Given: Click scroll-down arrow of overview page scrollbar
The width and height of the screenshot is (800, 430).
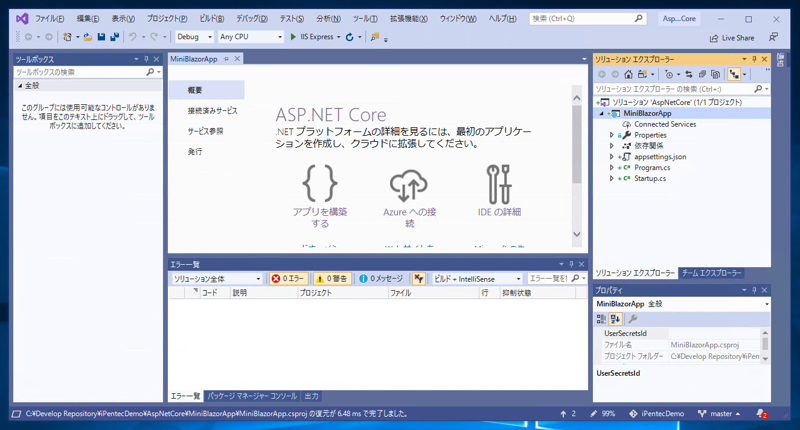Looking at the screenshot, I should 577,234.
